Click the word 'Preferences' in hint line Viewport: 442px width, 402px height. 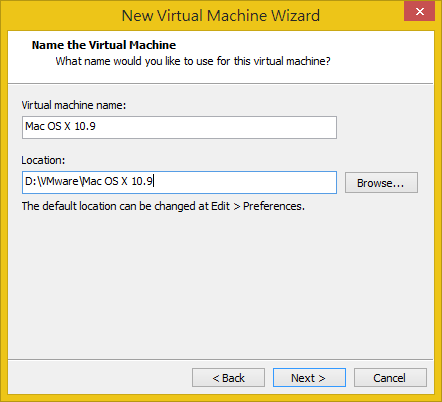pyautogui.click(x=273, y=206)
